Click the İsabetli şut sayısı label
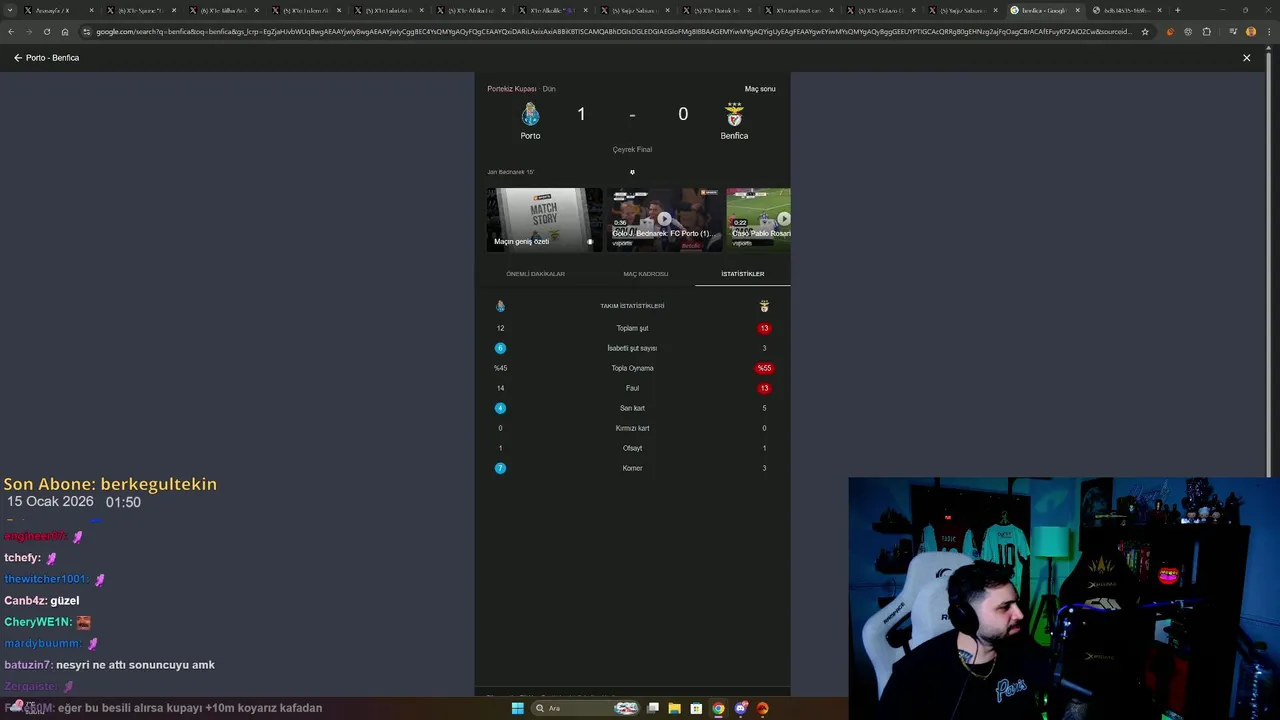 [632, 348]
